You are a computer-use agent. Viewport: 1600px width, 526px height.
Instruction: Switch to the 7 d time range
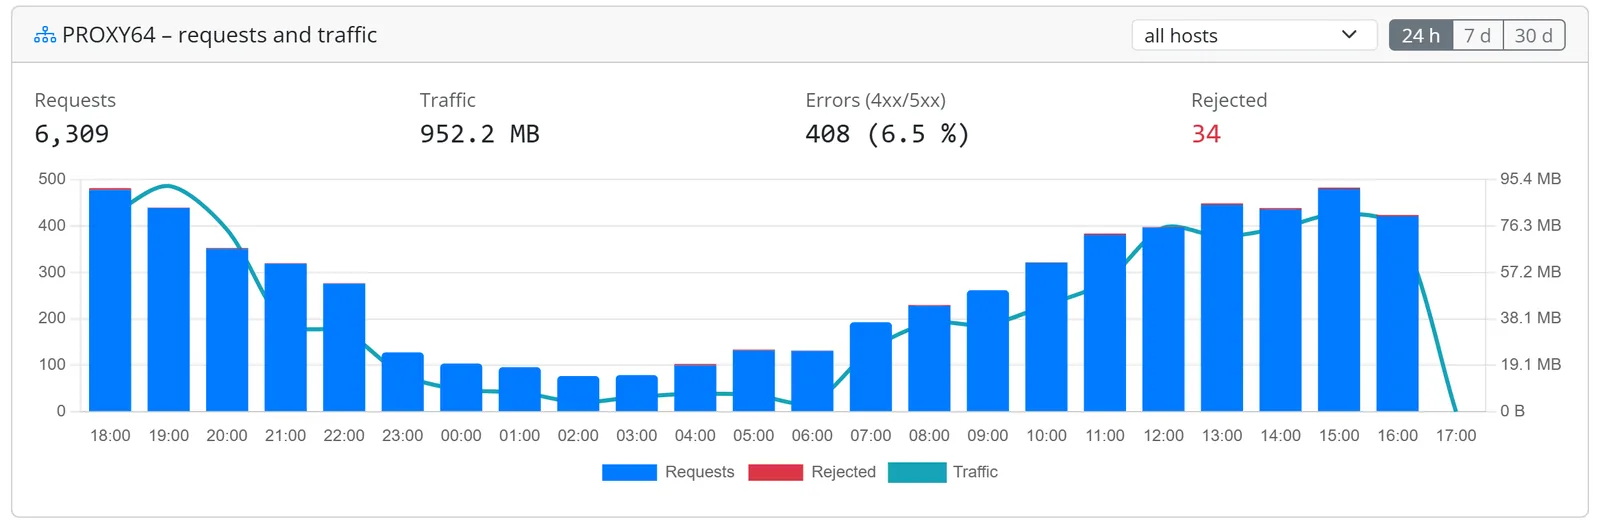pos(1477,35)
